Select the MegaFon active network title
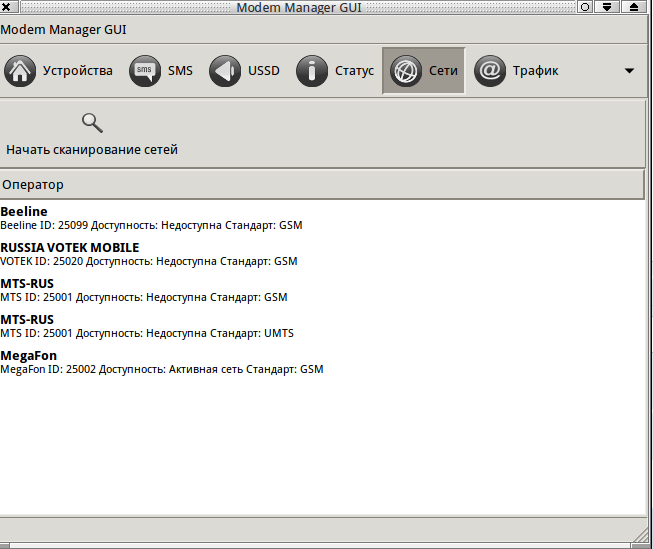Viewport: 653px width, 549px height. click(28, 356)
